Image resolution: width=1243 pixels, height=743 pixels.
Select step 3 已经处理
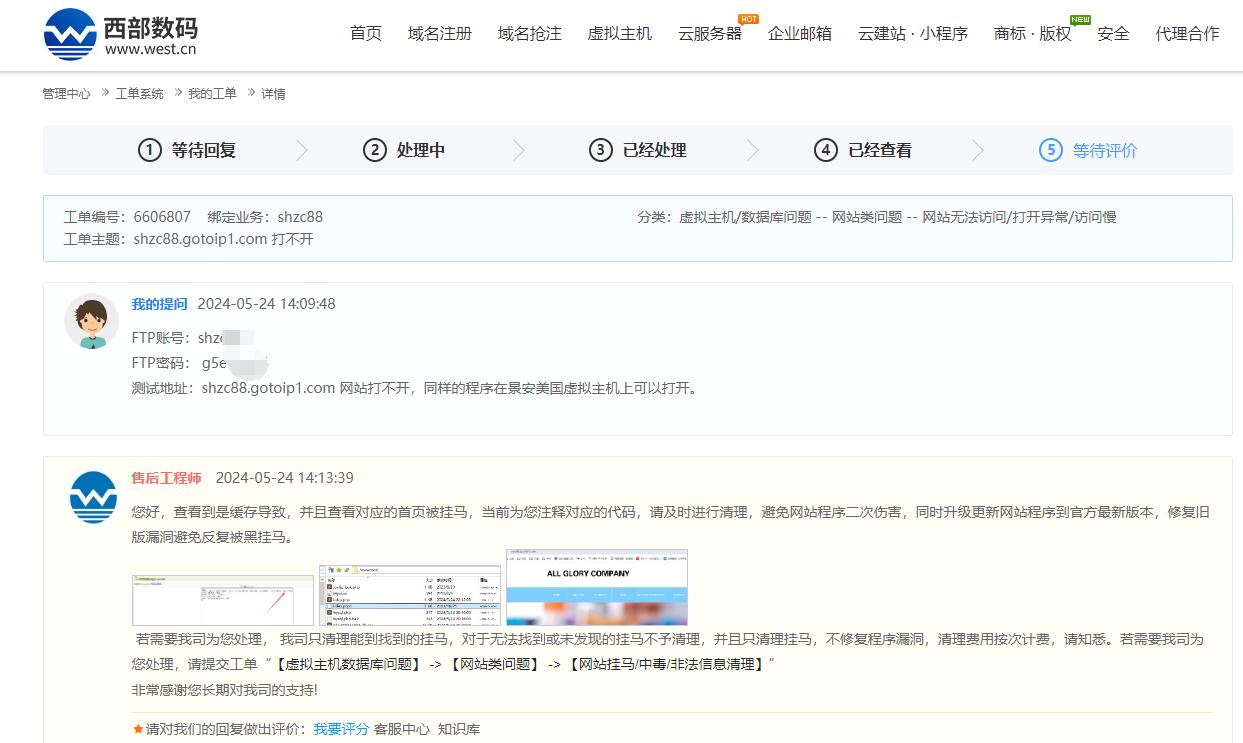637,151
